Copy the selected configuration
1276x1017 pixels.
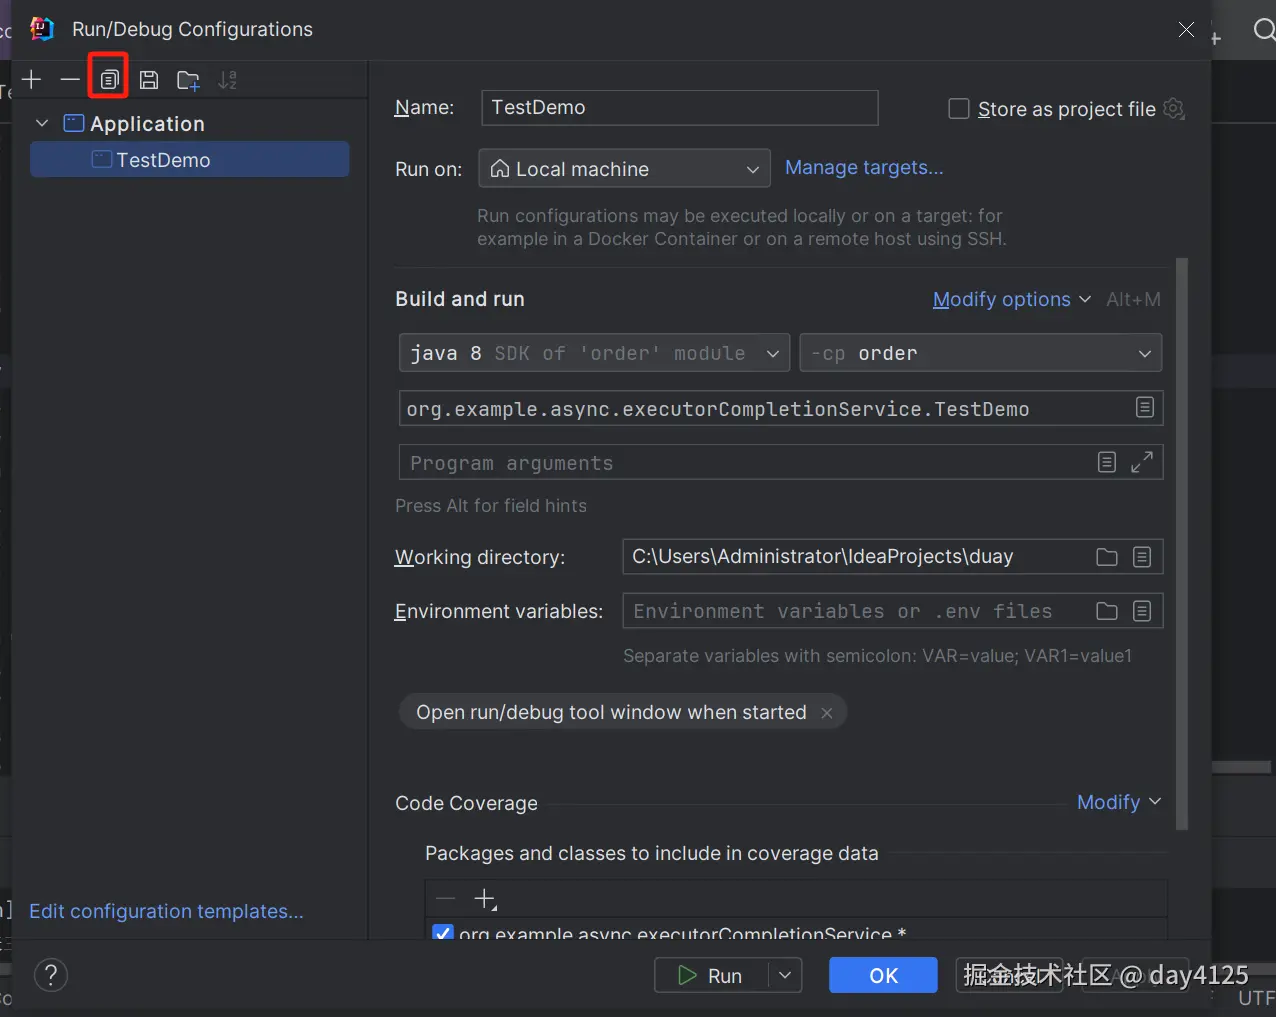109,80
